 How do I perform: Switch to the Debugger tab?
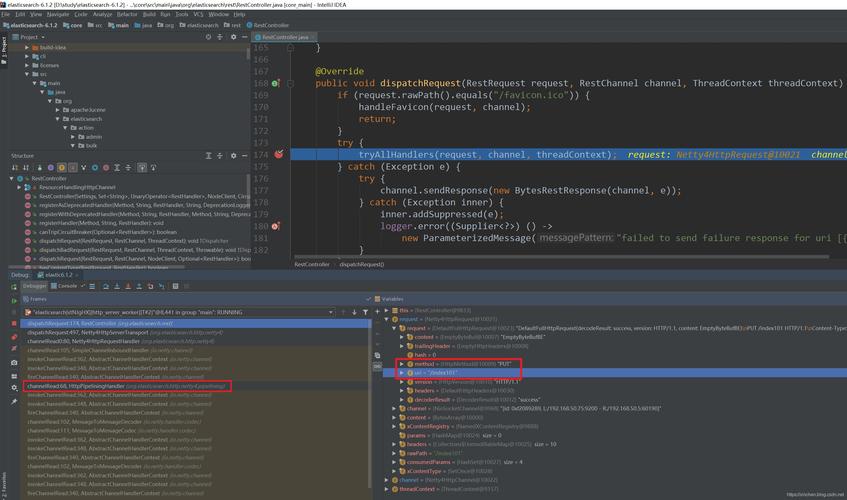[34, 286]
